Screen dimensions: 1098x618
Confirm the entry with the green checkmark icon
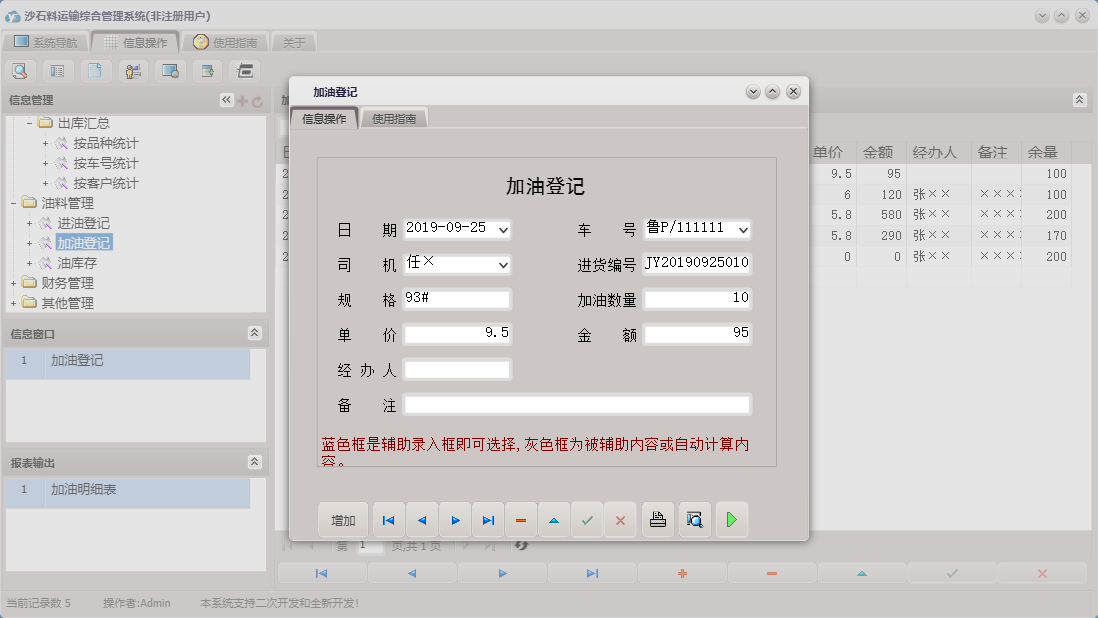[586, 520]
